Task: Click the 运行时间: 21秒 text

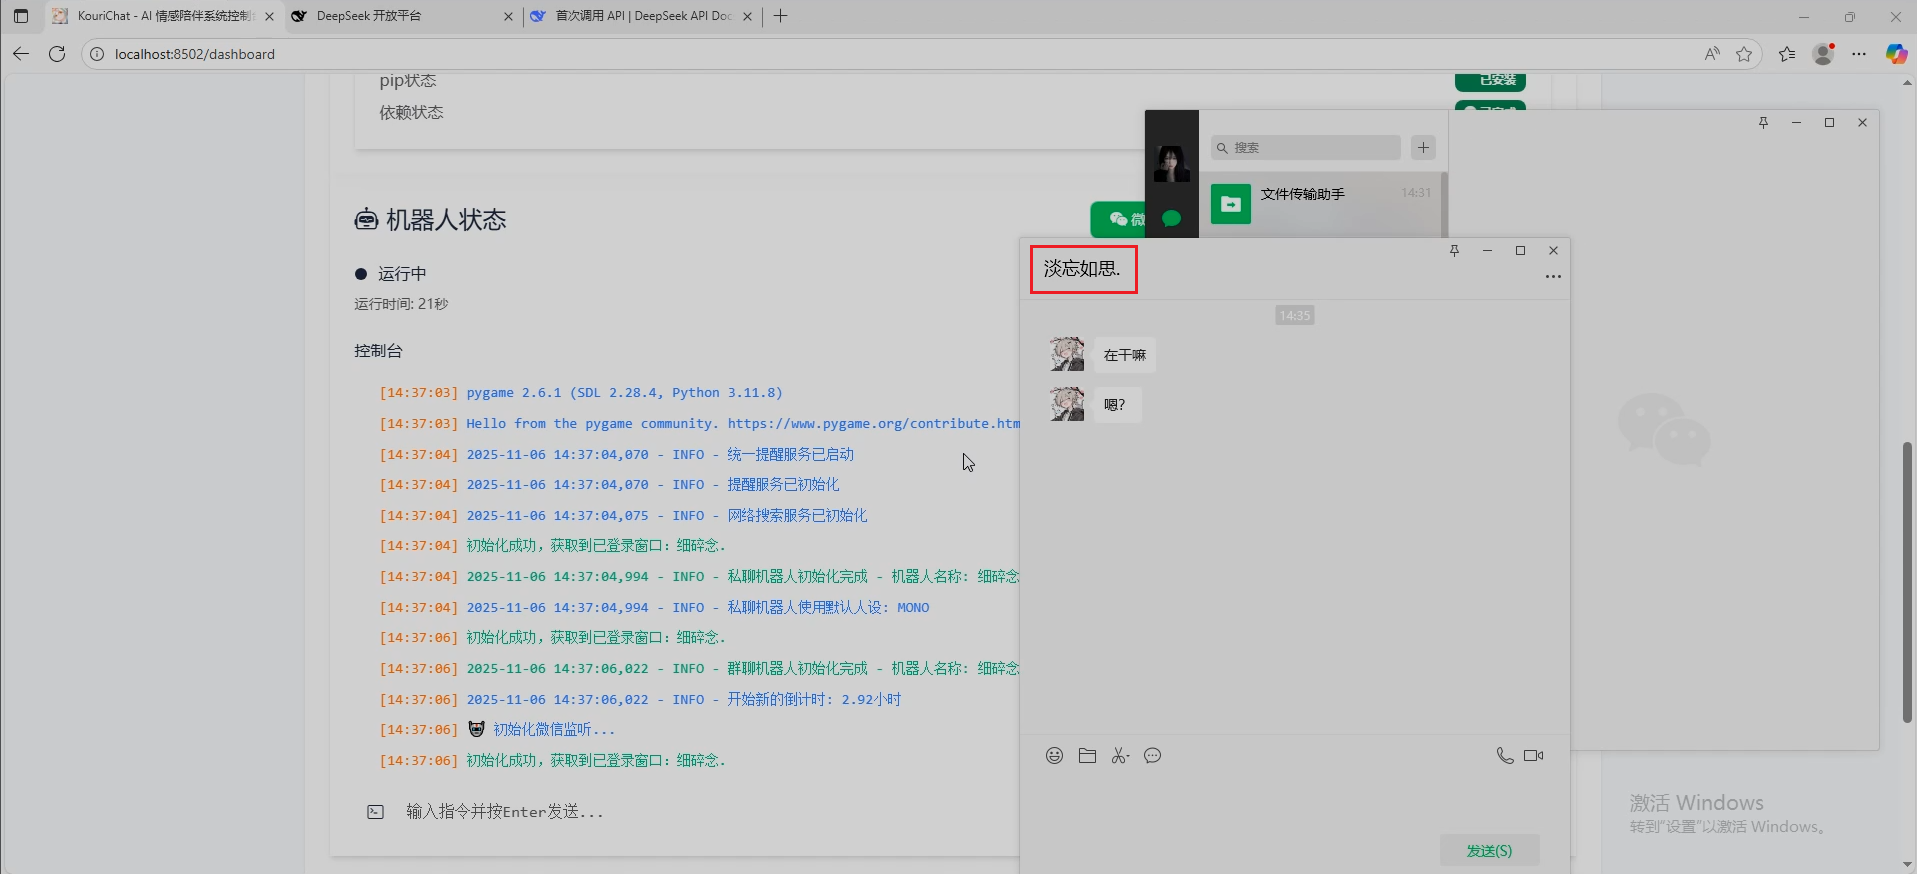Action: click(401, 304)
